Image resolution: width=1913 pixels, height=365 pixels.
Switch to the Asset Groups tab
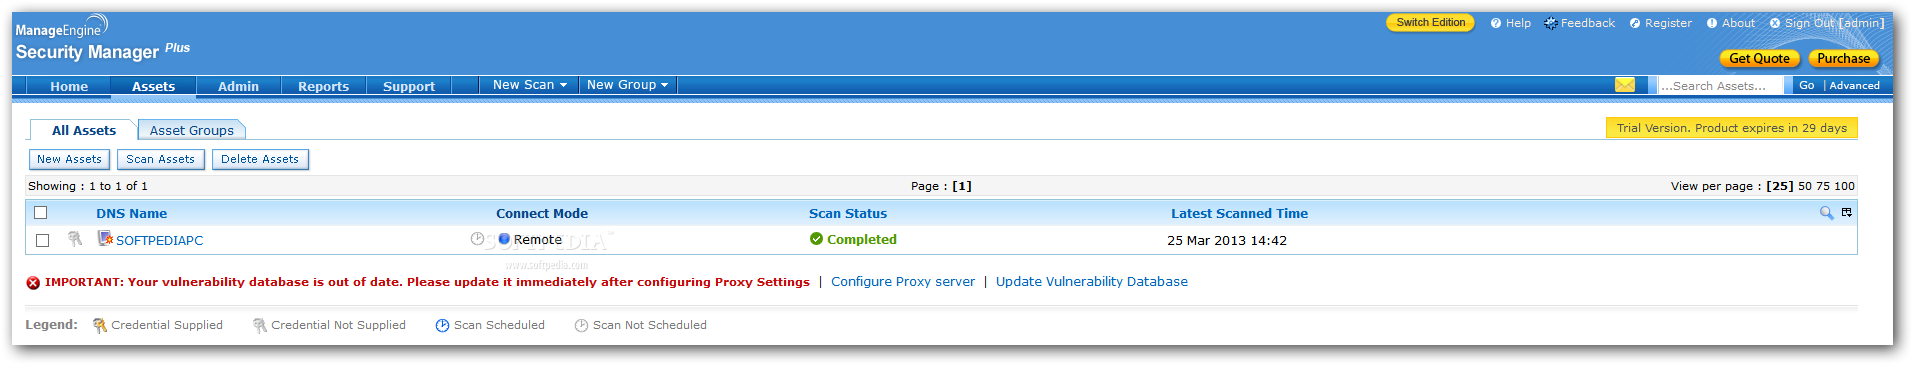(192, 130)
